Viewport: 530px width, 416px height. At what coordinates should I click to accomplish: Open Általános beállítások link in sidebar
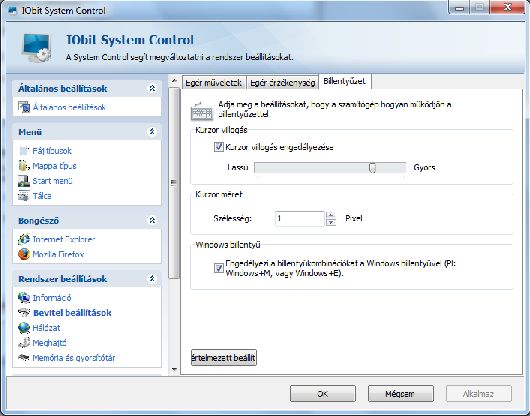pyautogui.click(x=69, y=107)
